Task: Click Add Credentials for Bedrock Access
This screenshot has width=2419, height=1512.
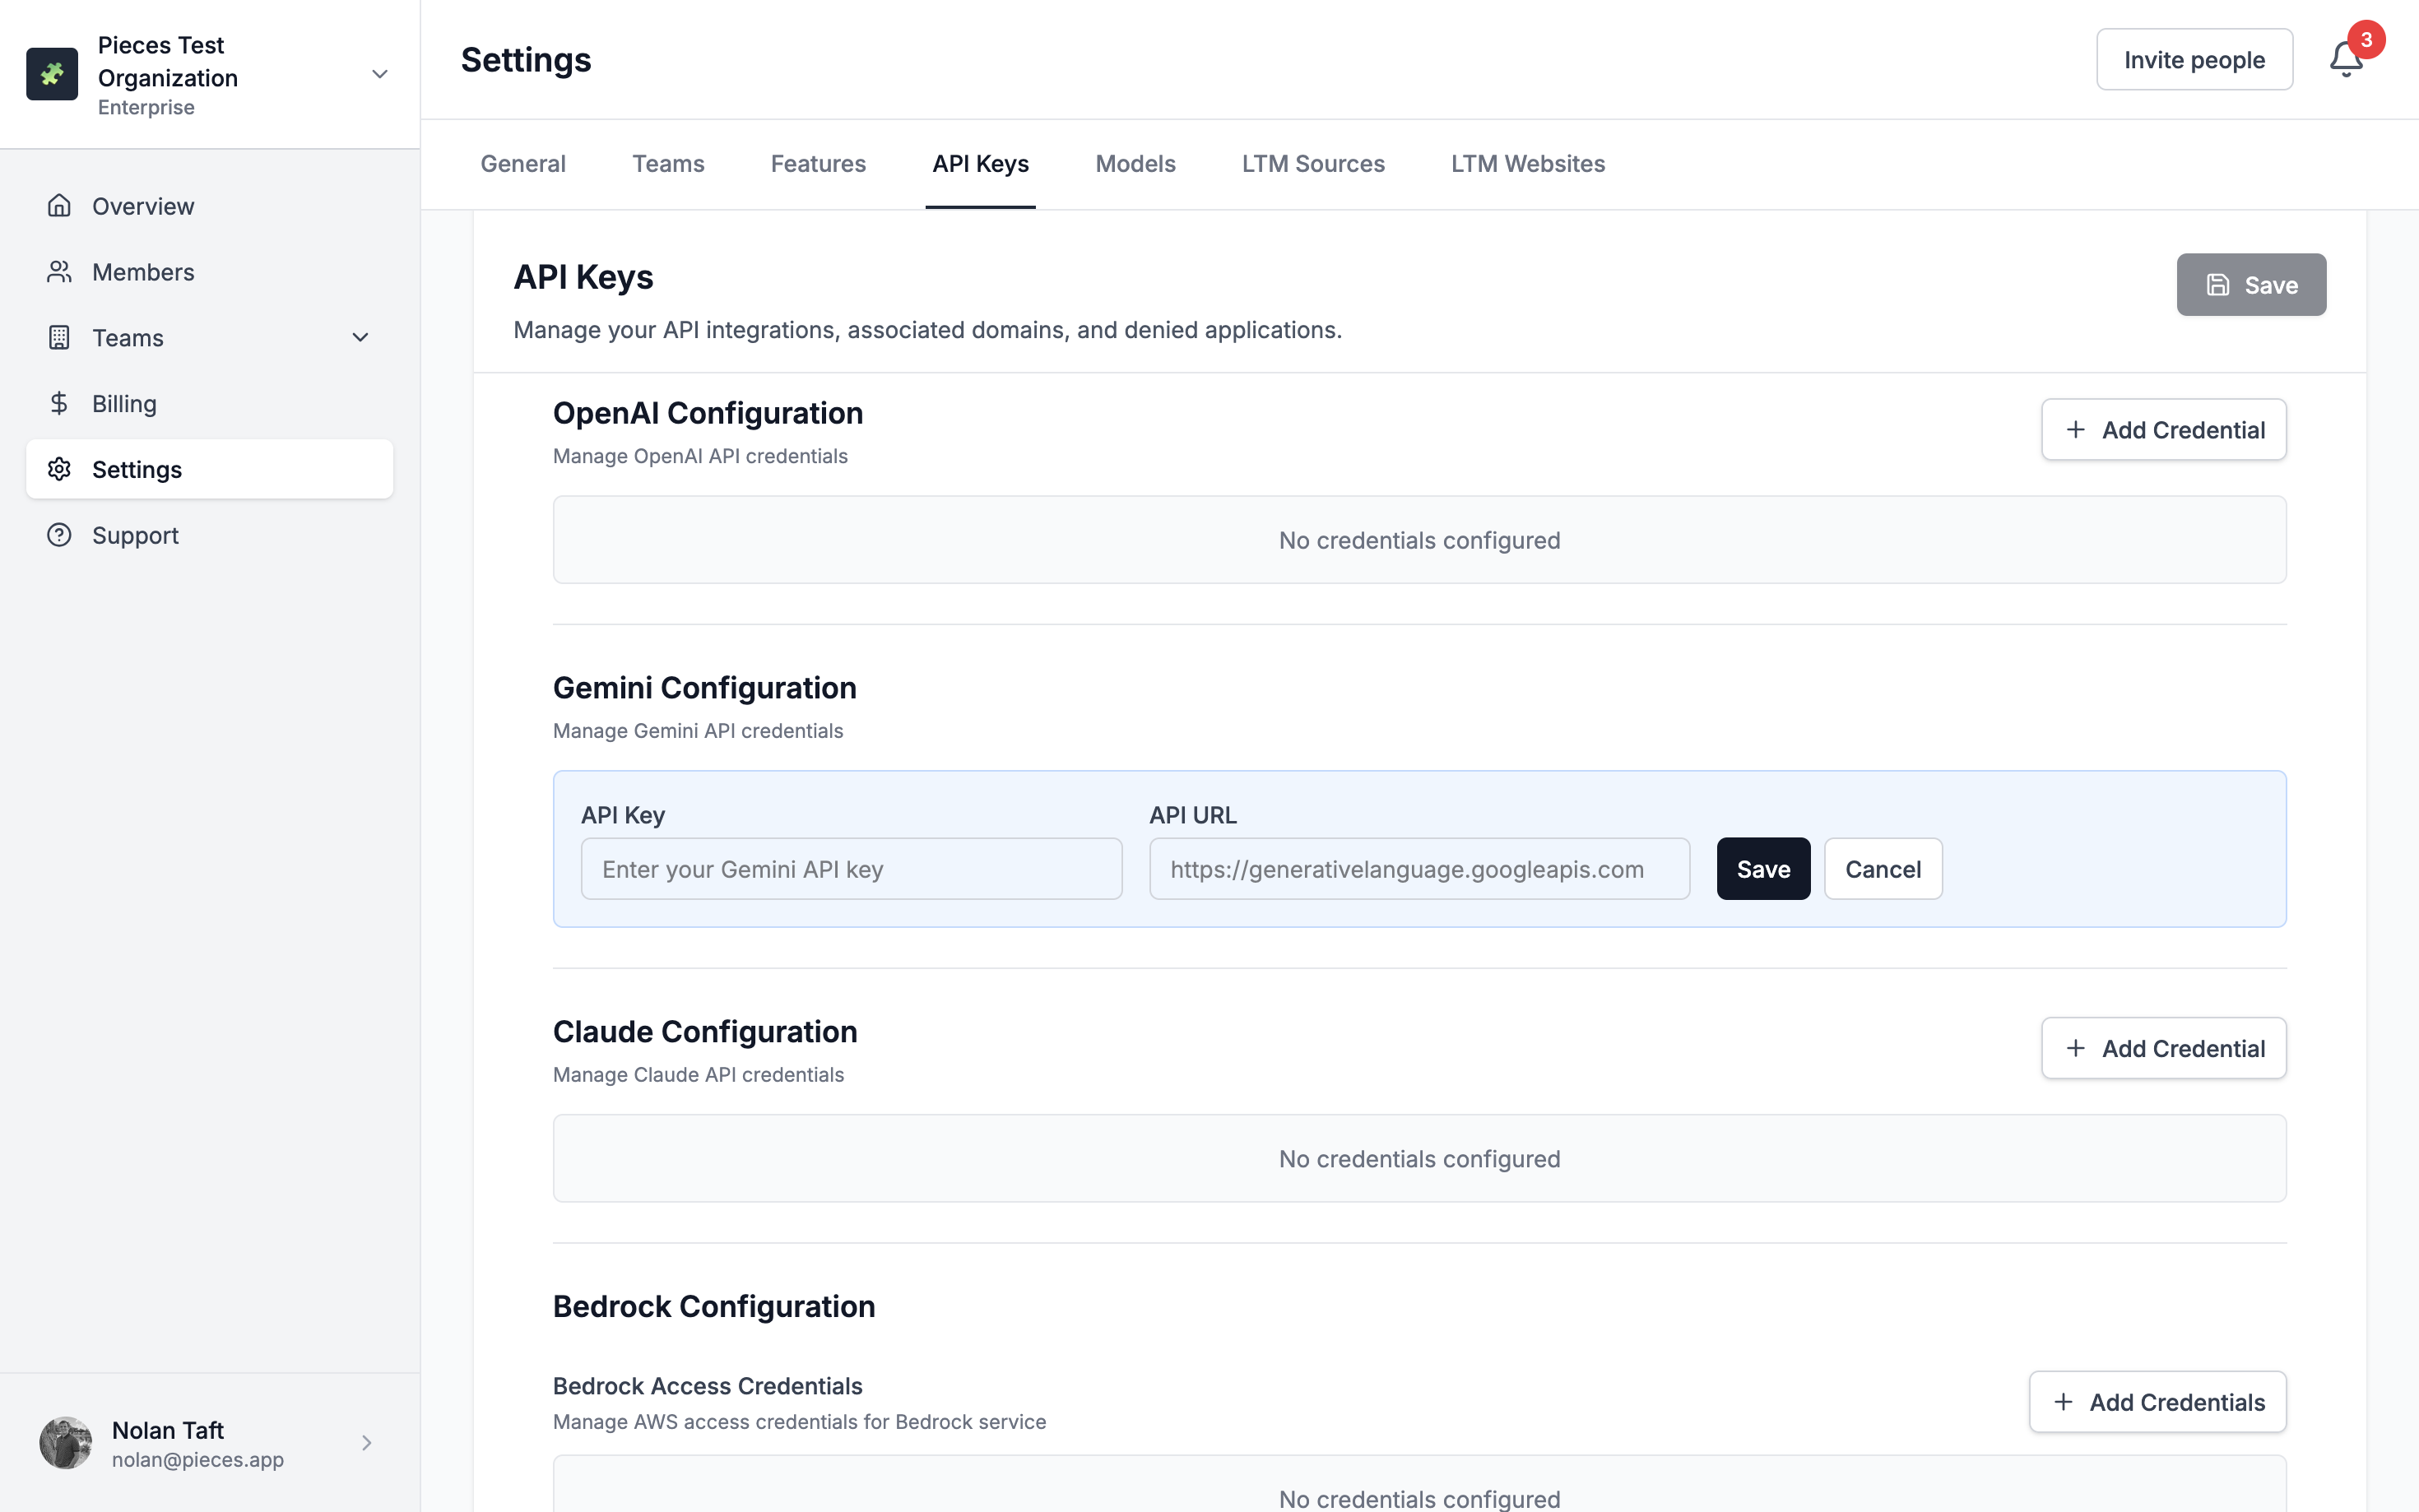Action: pyautogui.click(x=2157, y=1402)
